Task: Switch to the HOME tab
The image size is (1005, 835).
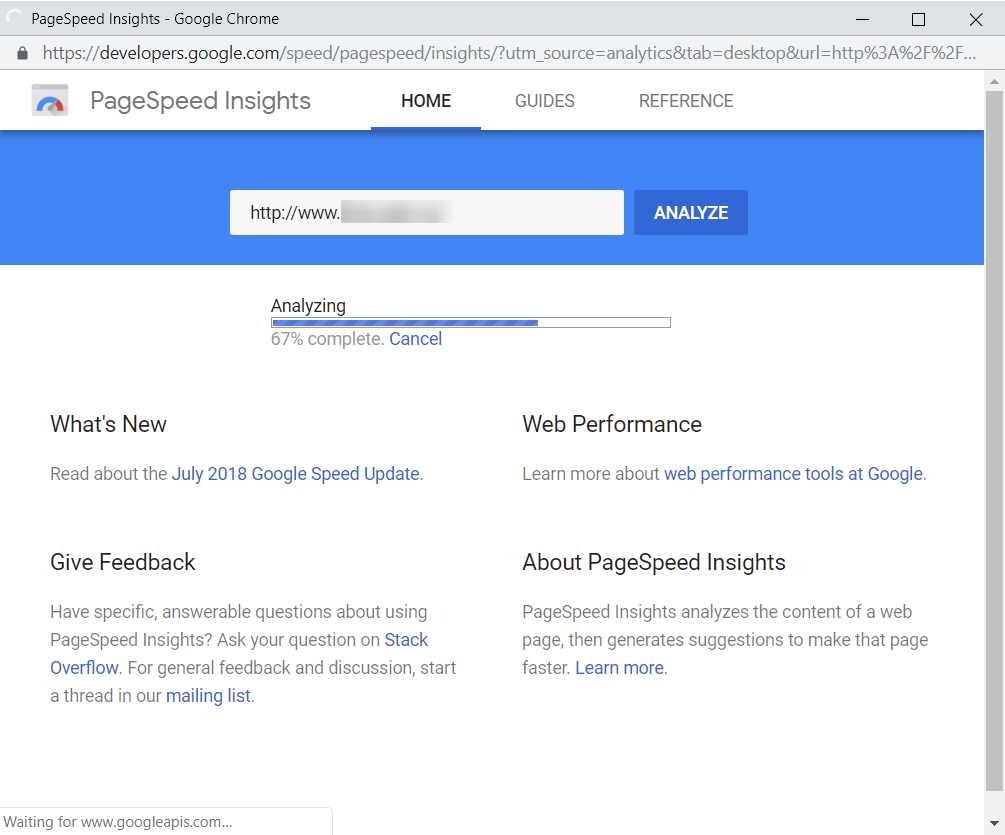Action: (x=426, y=101)
